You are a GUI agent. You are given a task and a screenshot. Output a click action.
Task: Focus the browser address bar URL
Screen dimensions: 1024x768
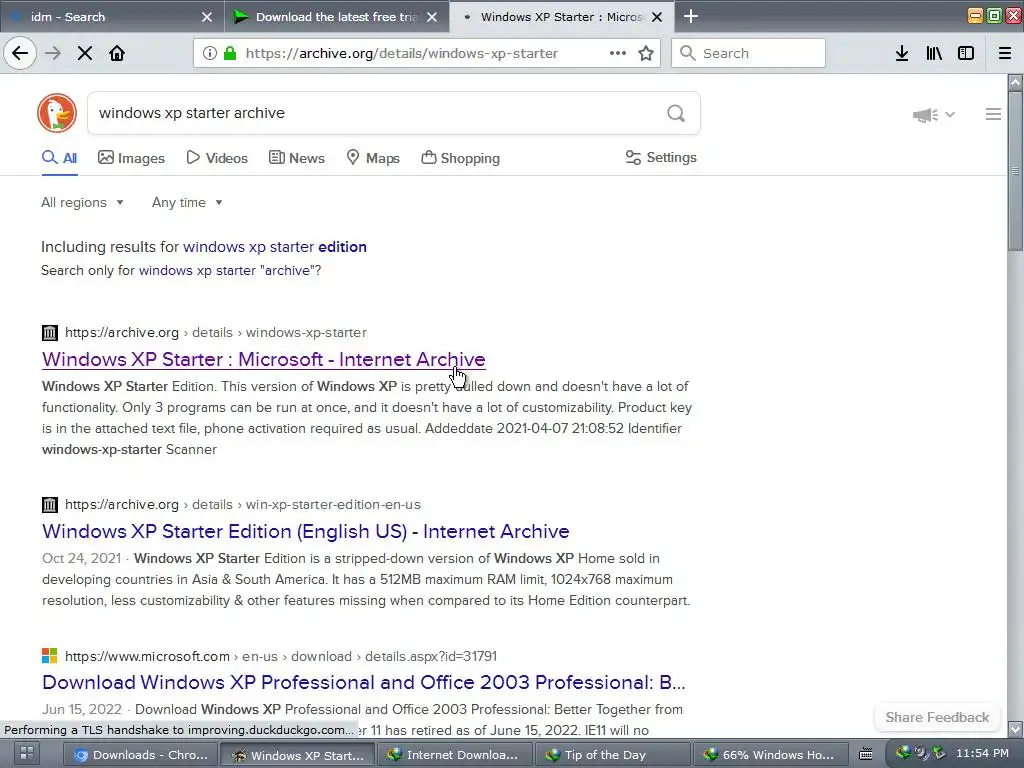point(402,53)
